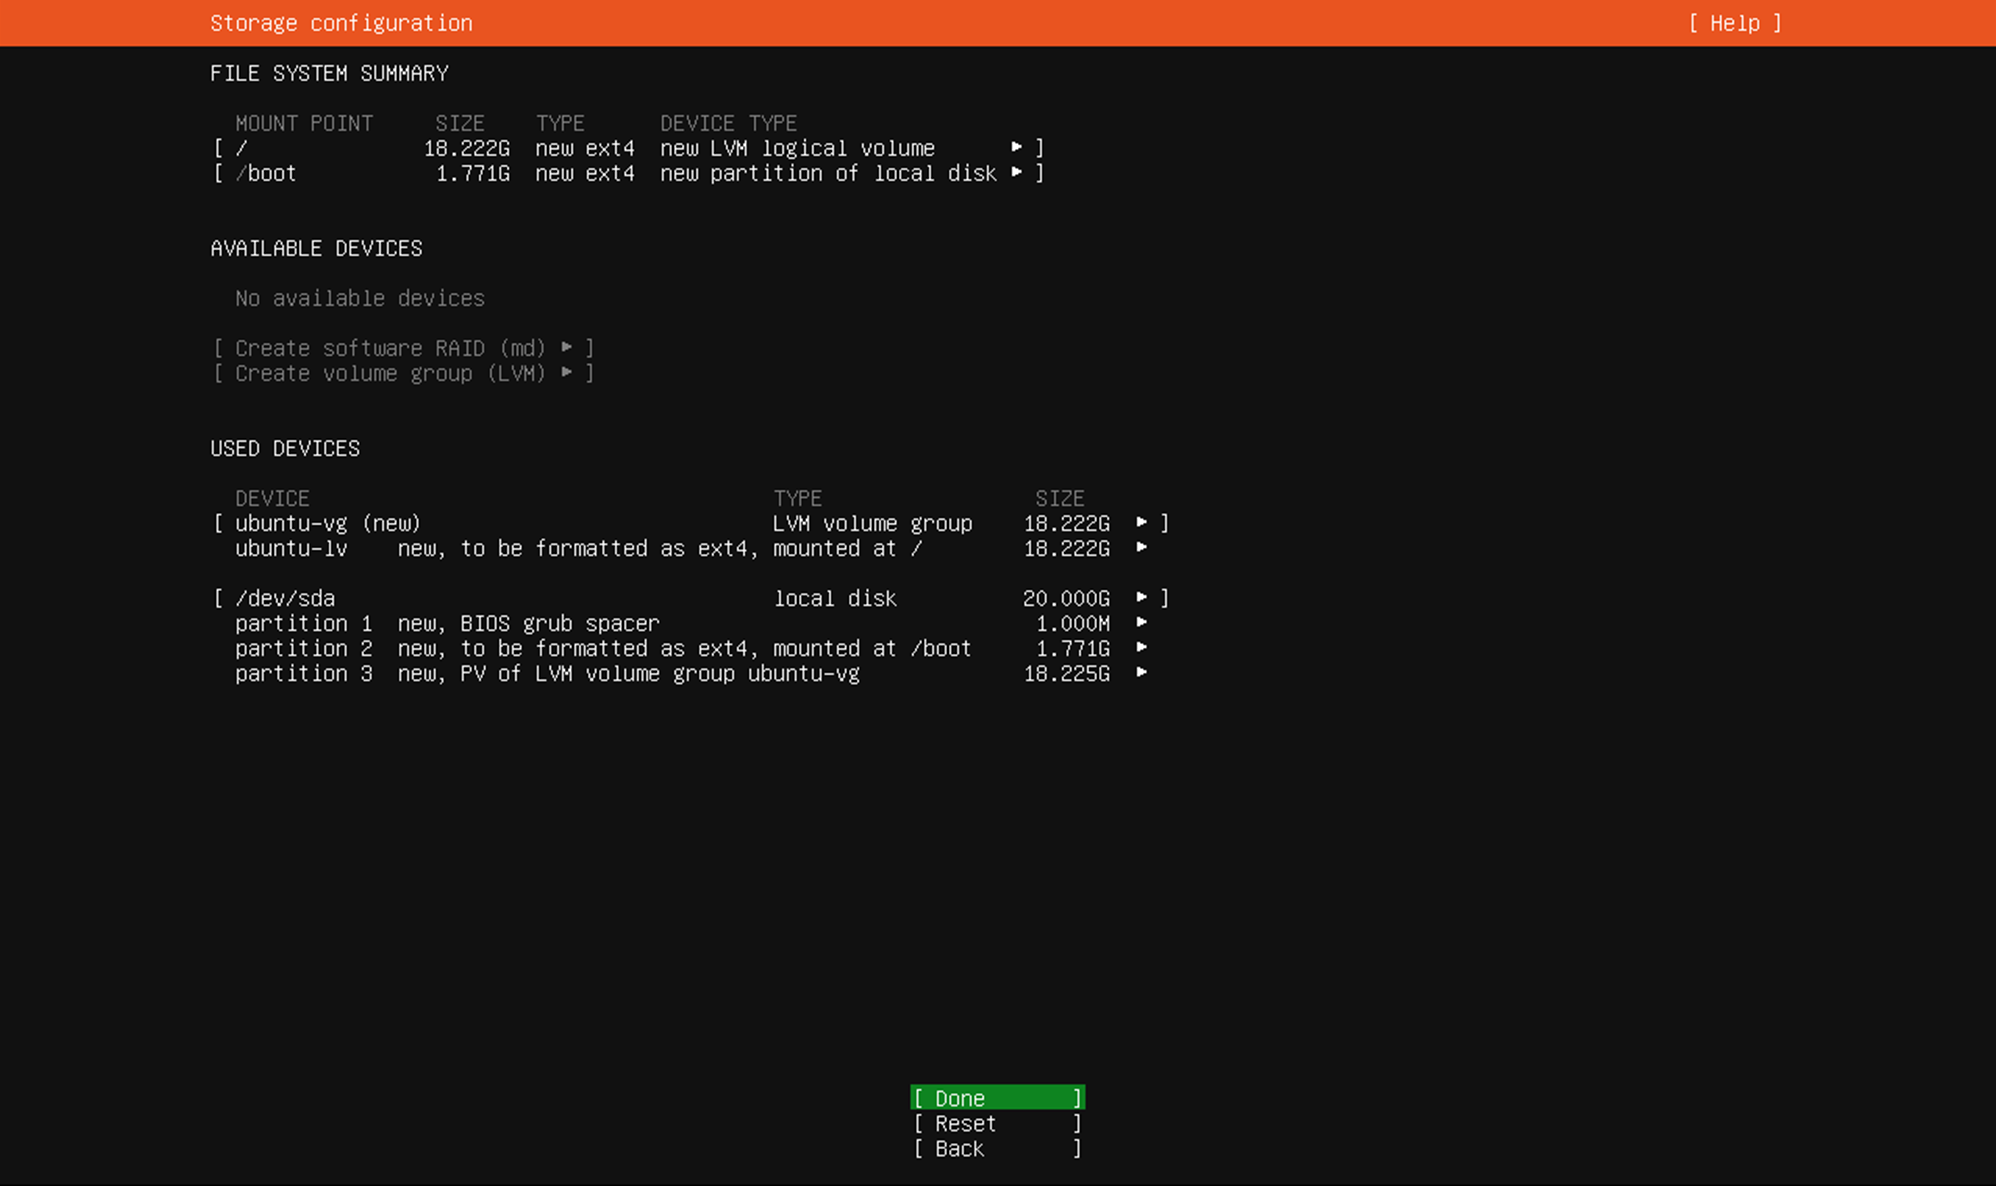The width and height of the screenshot is (1996, 1186).
Task: Click 'local disk' type text
Action: tap(835, 598)
